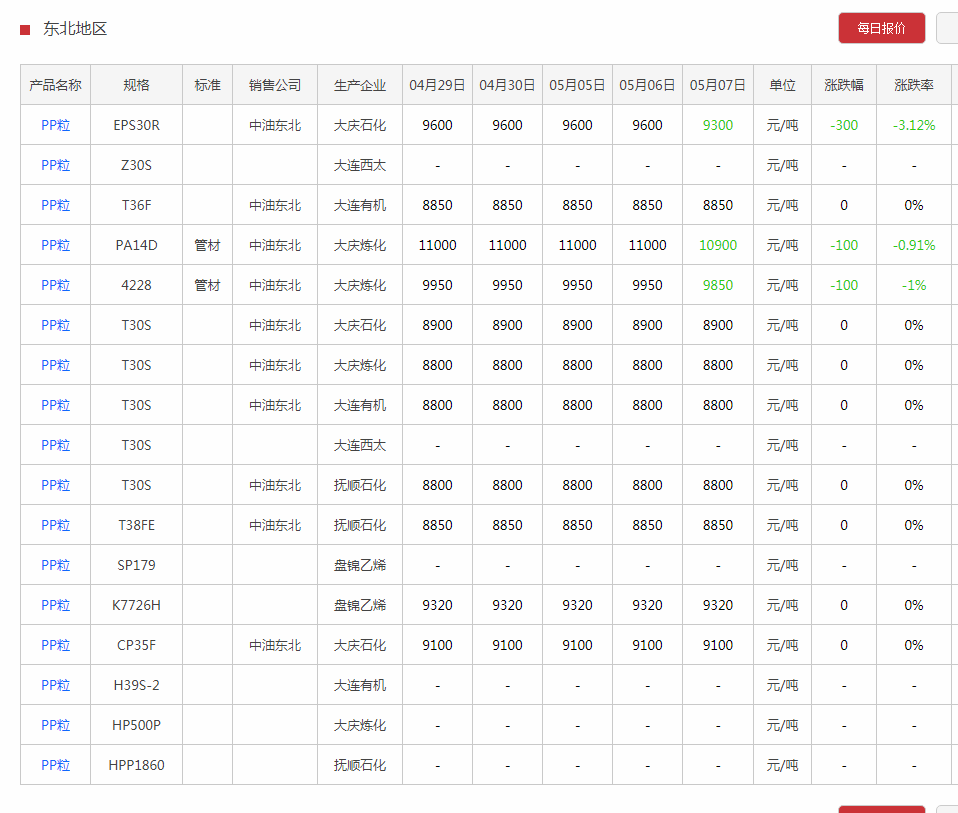Image resolution: width=958 pixels, height=813 pixels.
Task: Select the T38FE specification cell
Action: point(136,525)
